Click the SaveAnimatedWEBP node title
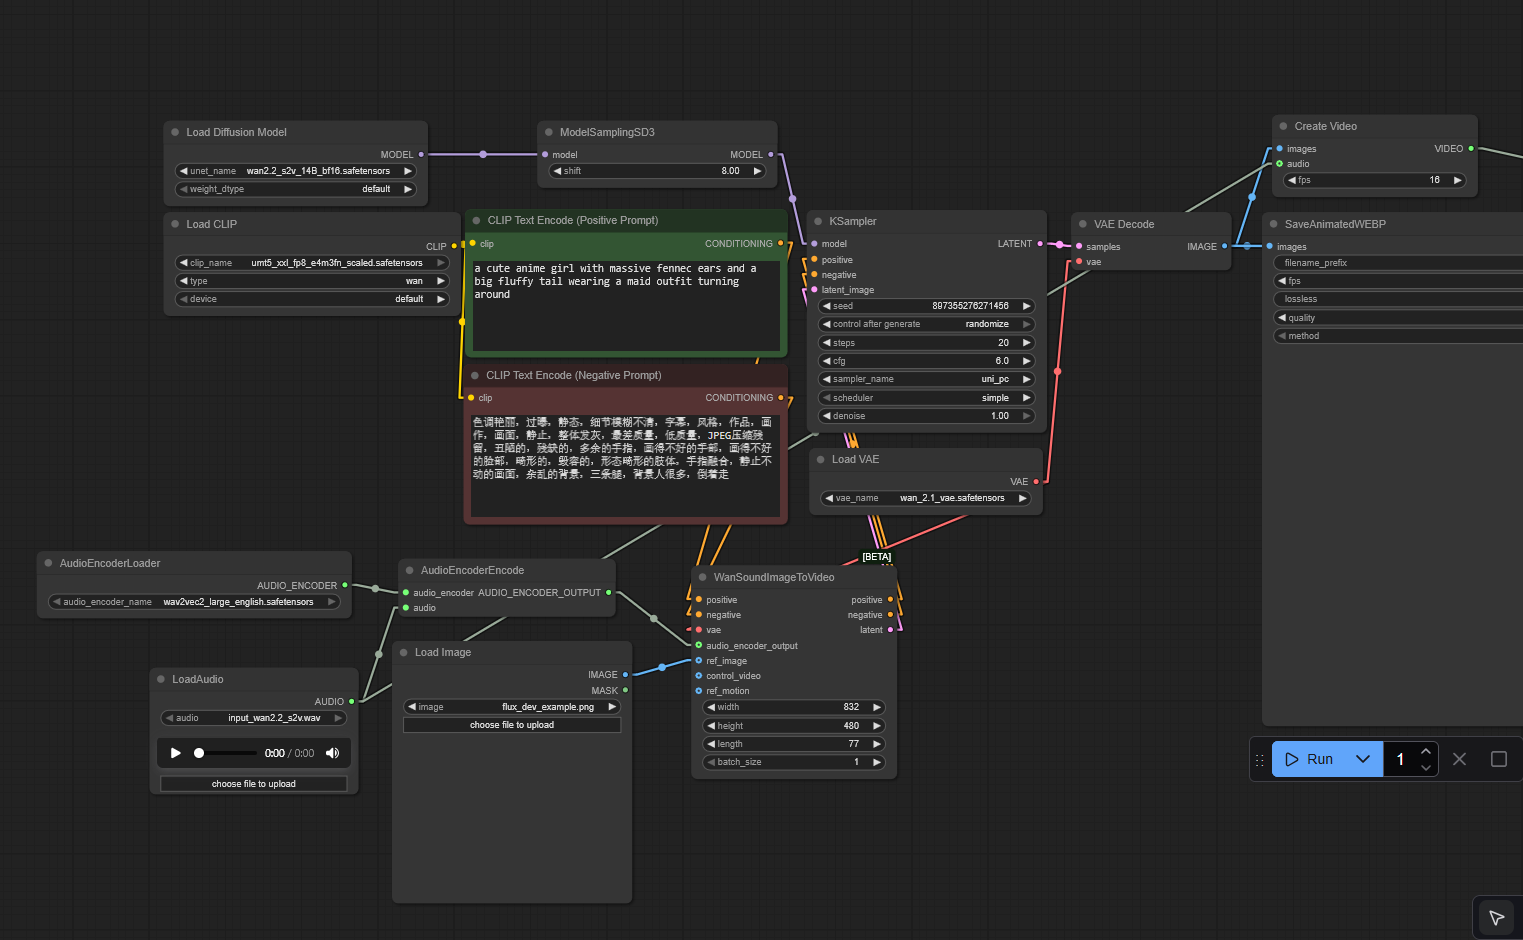Screen dimensions: 1523x940 [x=1335, y=224]
